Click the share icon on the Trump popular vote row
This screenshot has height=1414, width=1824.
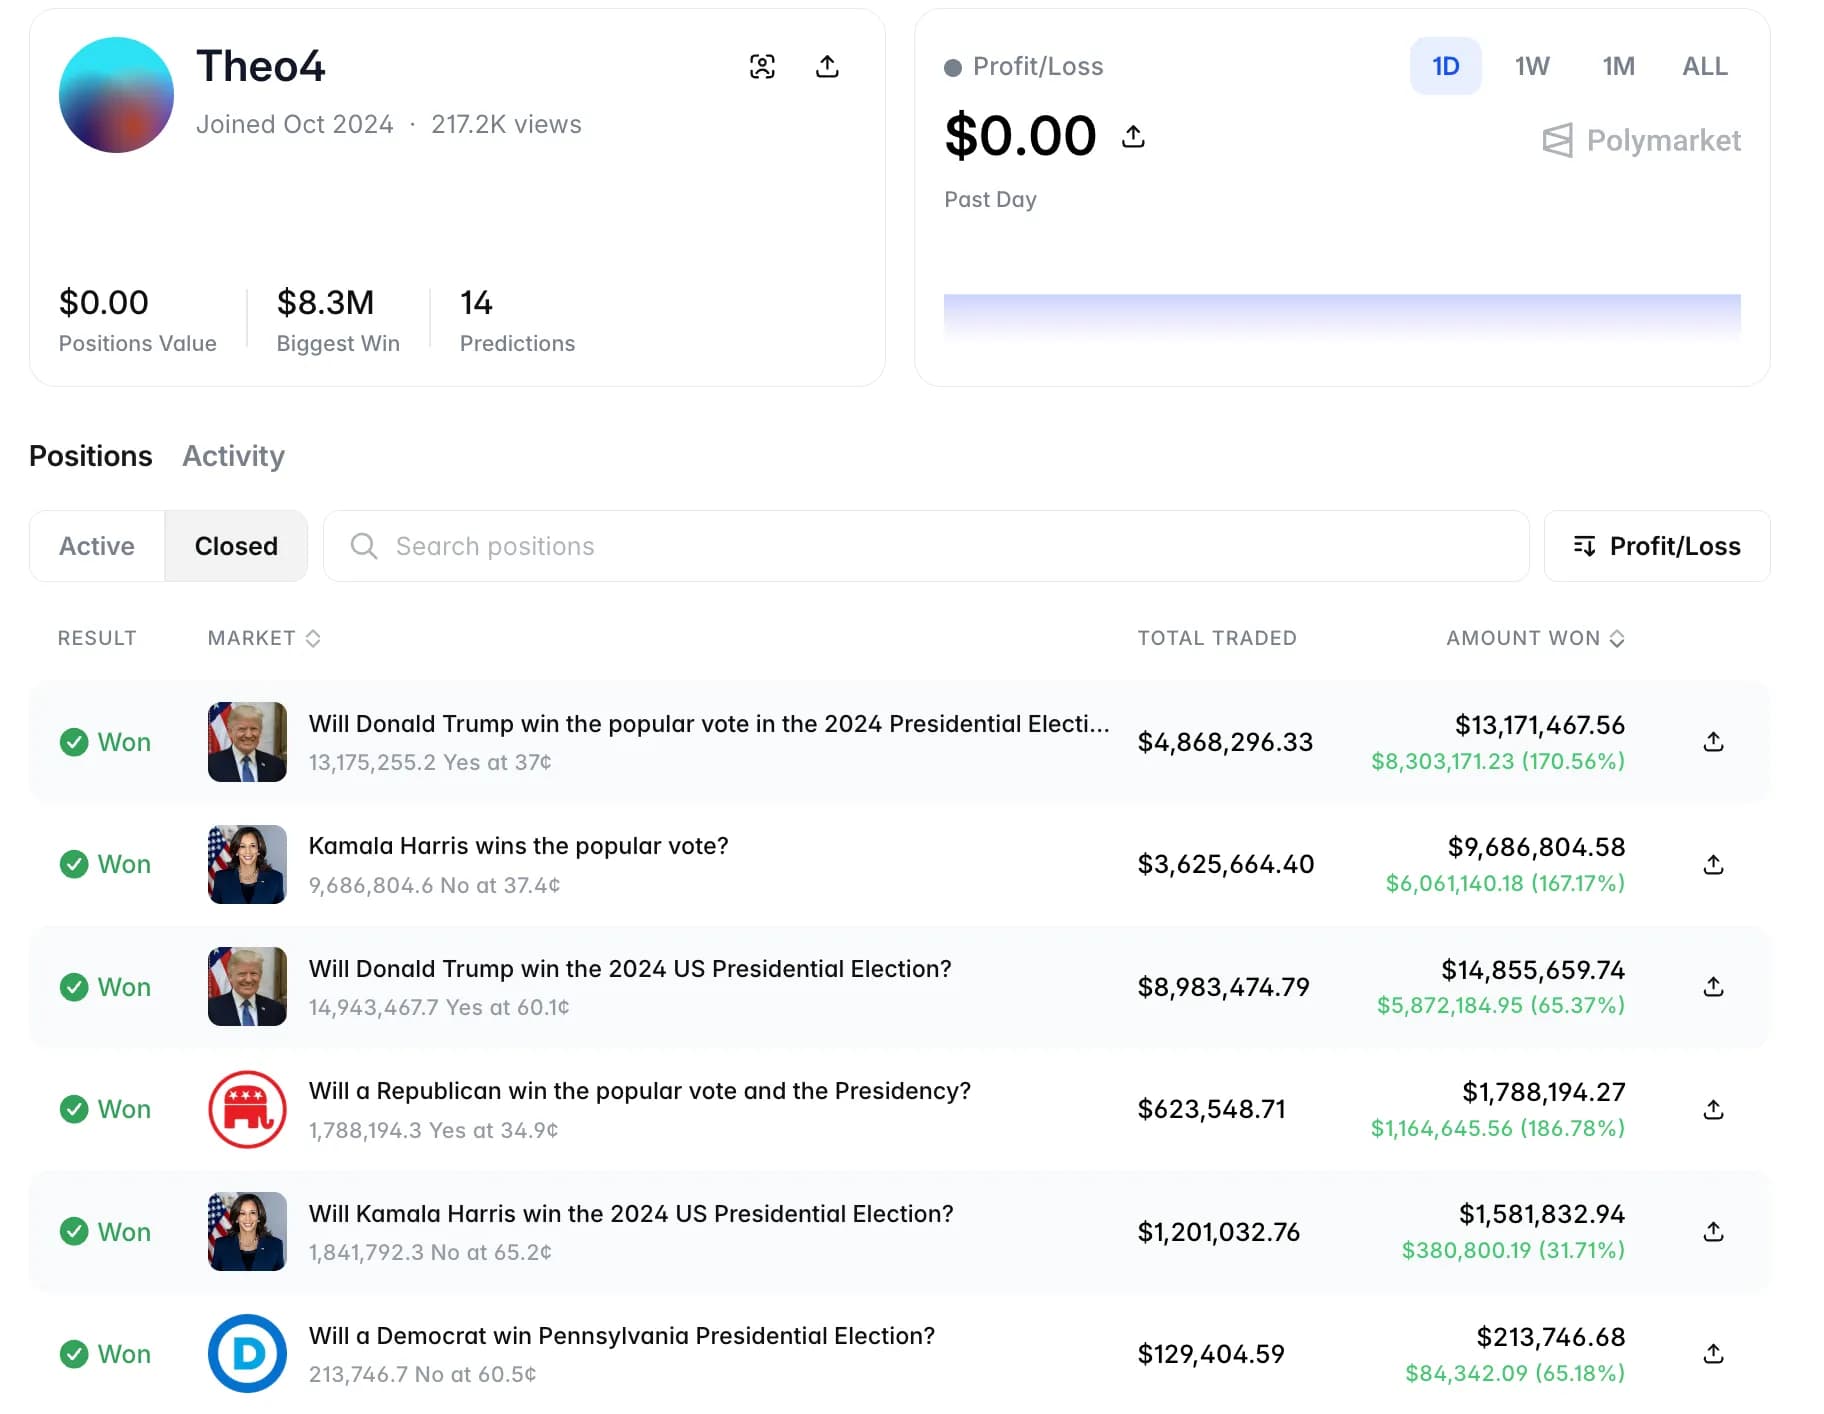[x=1714, y=742]
